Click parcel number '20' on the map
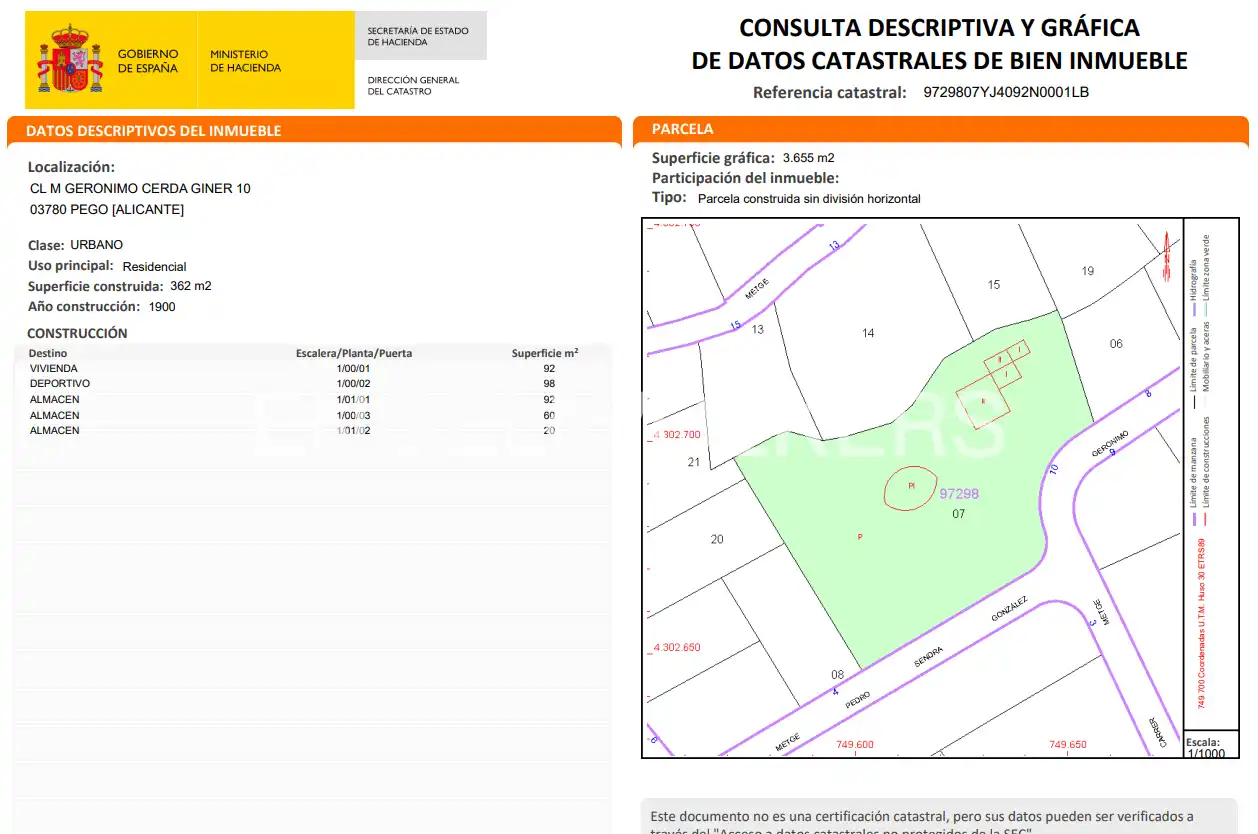Viewport: 1258px width, 834px height. coord(717,540)
